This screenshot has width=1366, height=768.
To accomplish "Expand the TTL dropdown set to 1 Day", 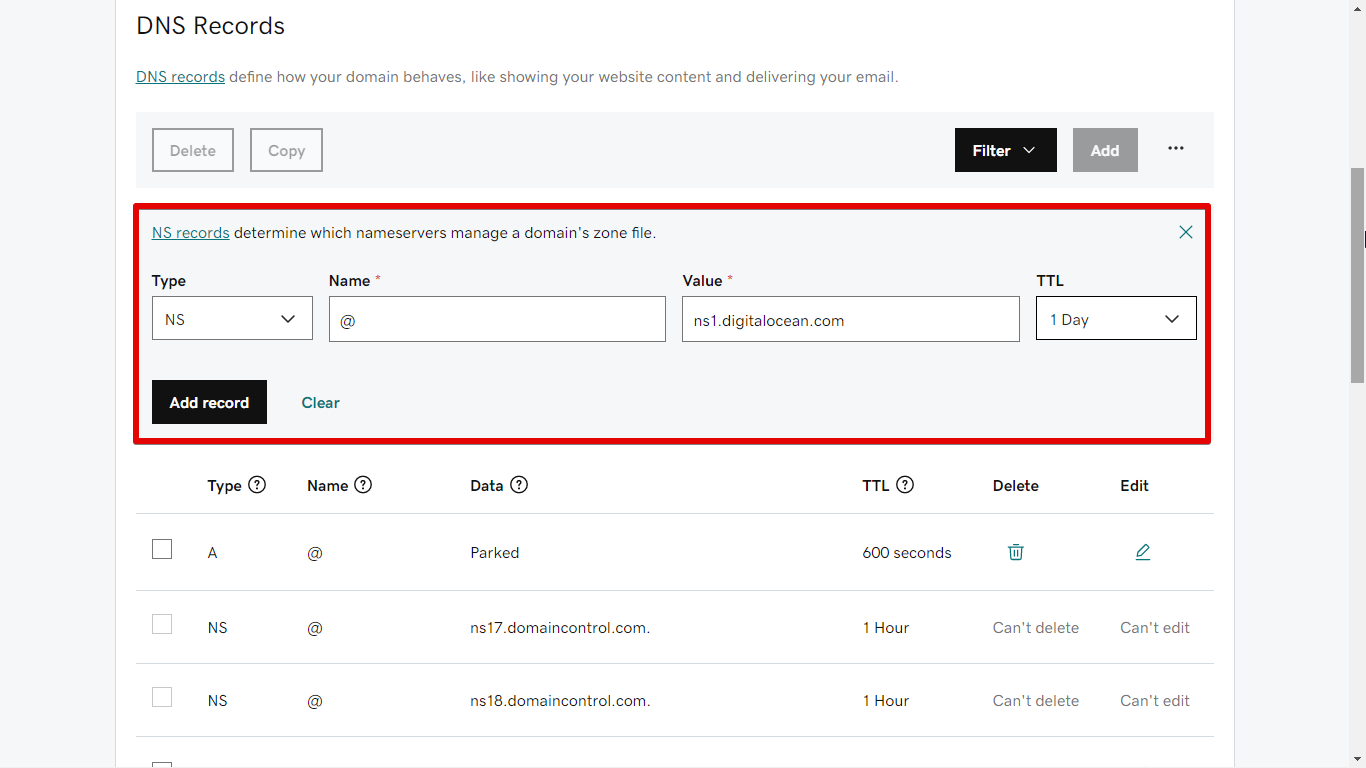I will click(1115, 319).
